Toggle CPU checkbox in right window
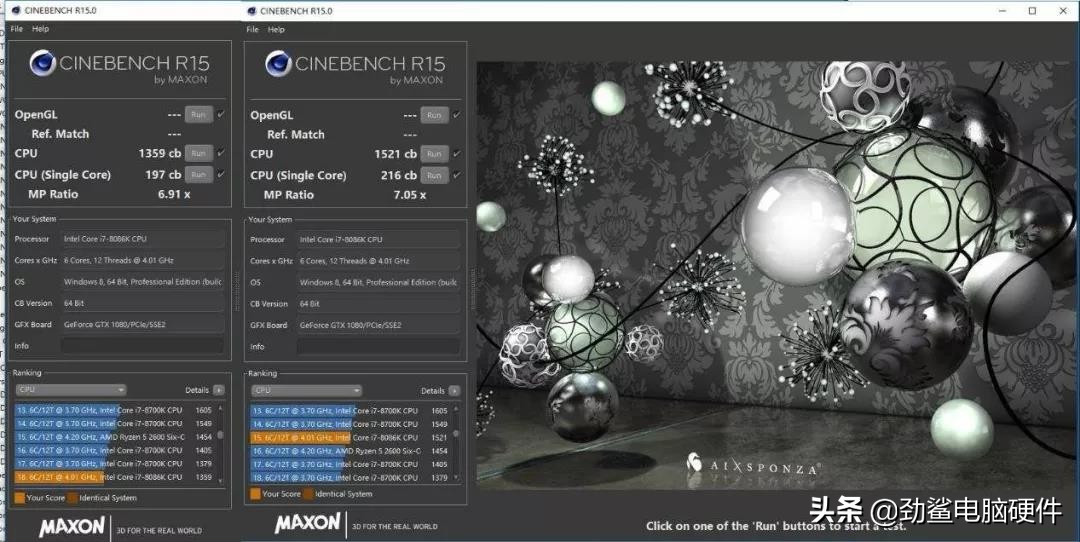The image size is (1080, 542). click(x=457, y=154)
